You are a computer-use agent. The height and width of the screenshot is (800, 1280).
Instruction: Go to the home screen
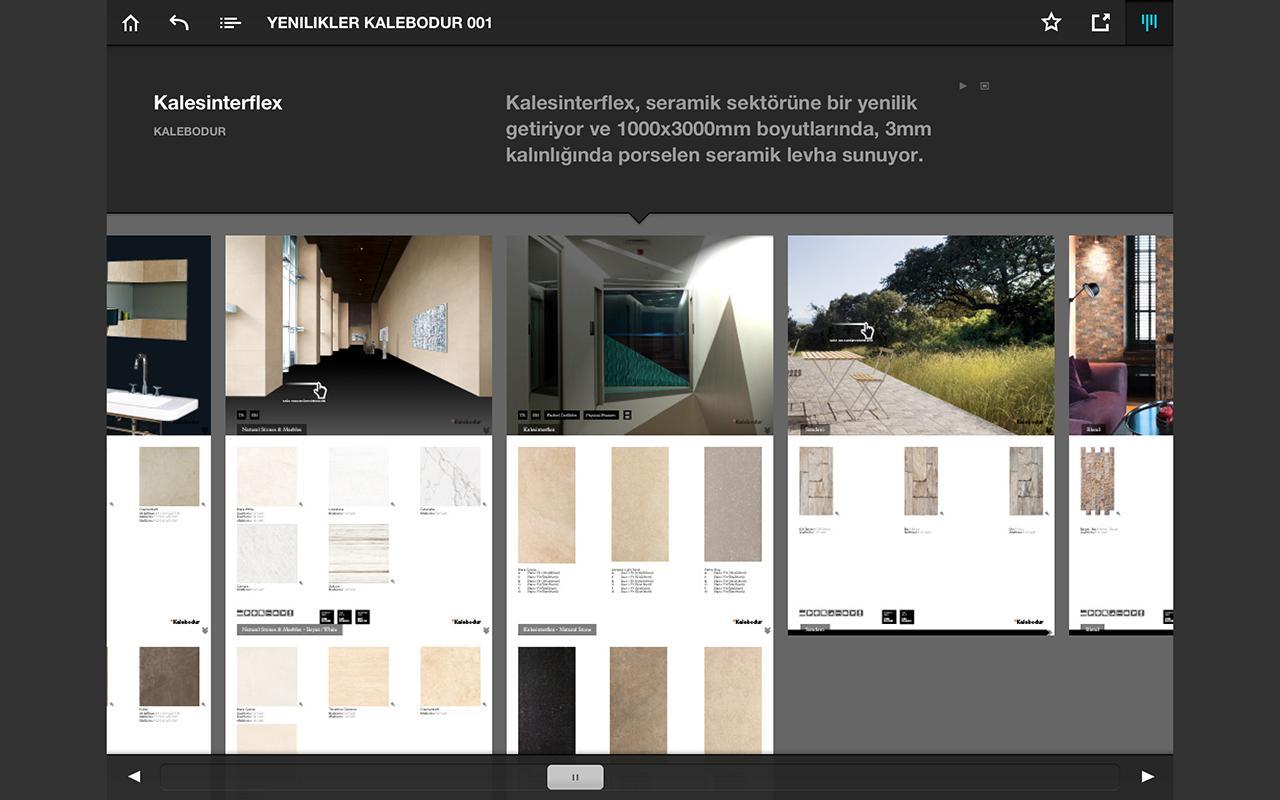(131, 22)
